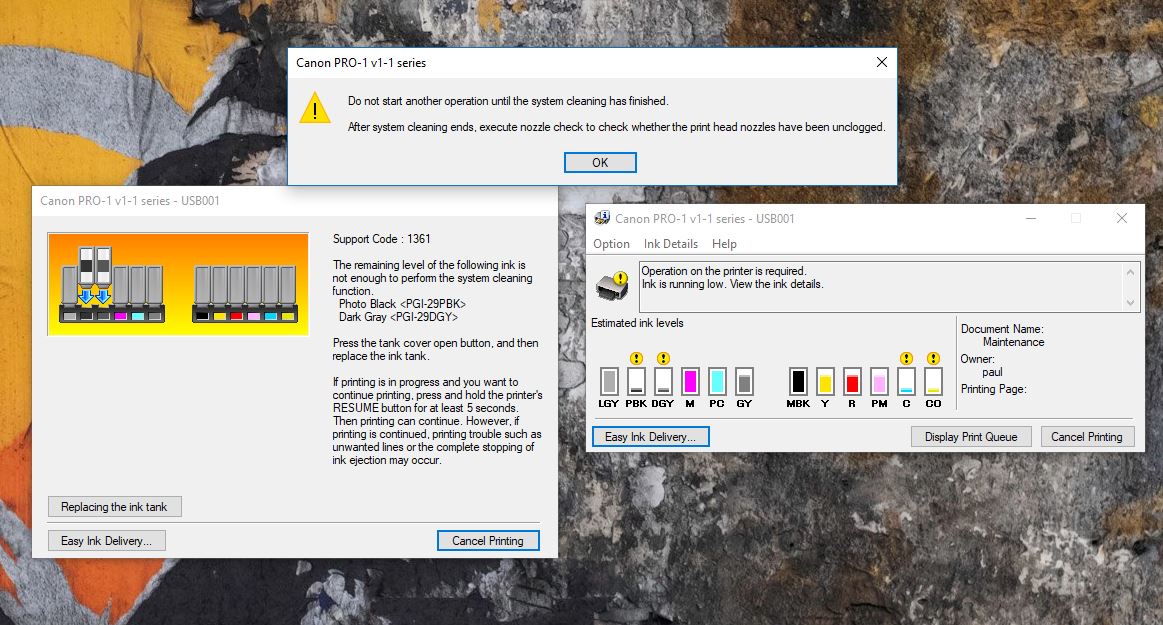
Task: Select the Magenta M ink tank icon
Action: point(690,381)
